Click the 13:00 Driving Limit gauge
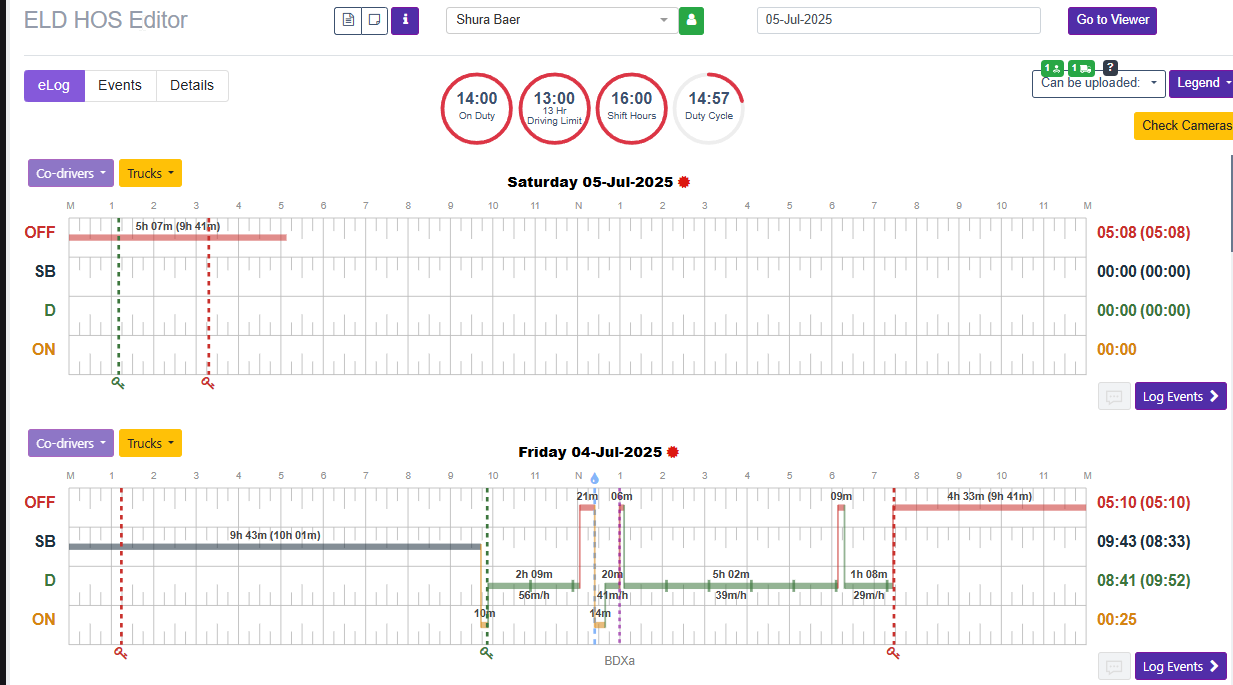1233x685 pixels. tap(554, 108)
